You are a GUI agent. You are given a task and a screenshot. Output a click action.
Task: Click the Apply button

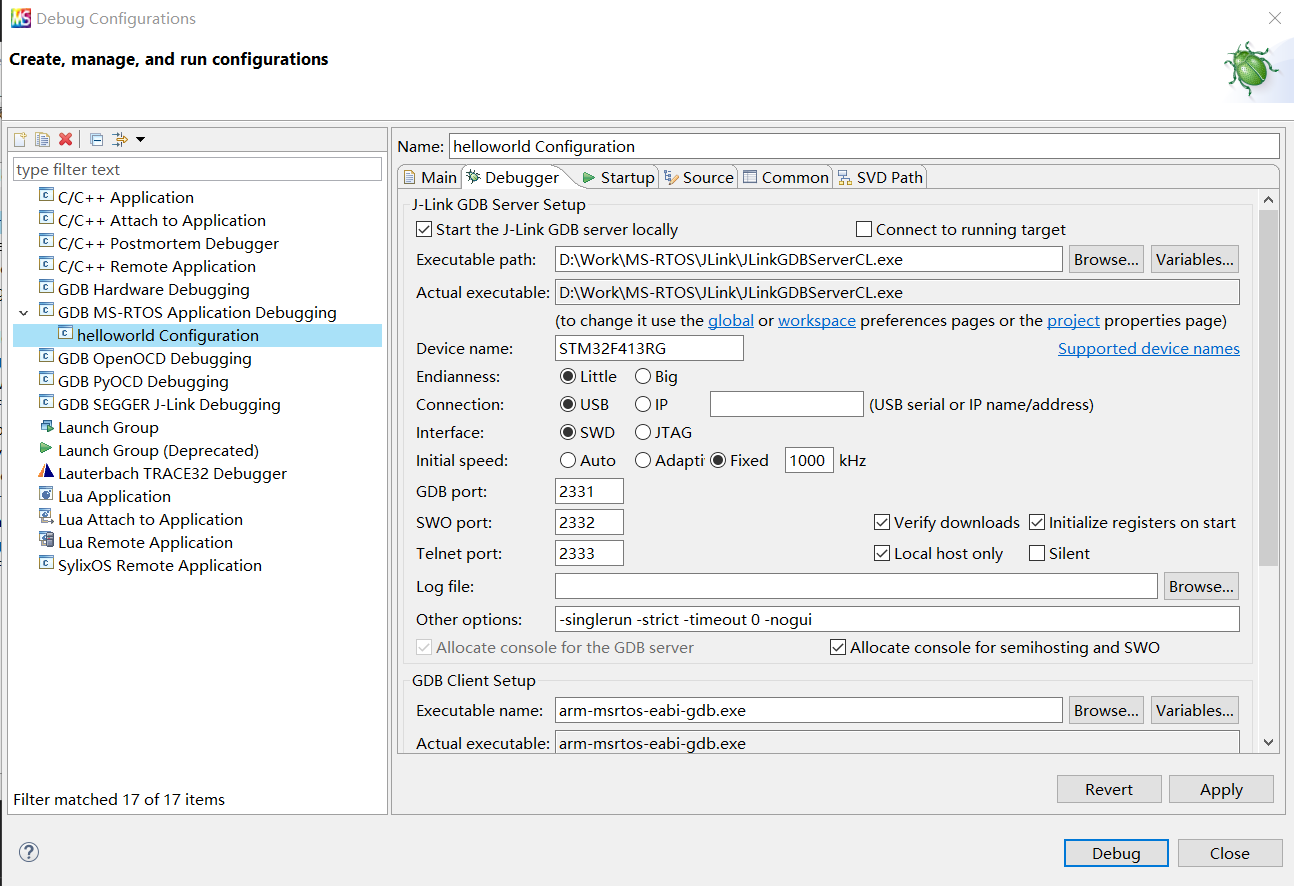pos(1220,790)
